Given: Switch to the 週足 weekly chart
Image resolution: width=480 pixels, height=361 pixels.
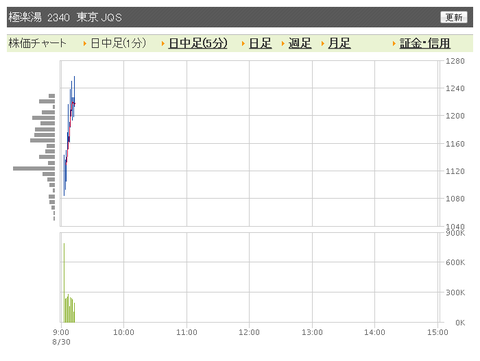Looking at the screenshot, I should (x=300, y=43).
